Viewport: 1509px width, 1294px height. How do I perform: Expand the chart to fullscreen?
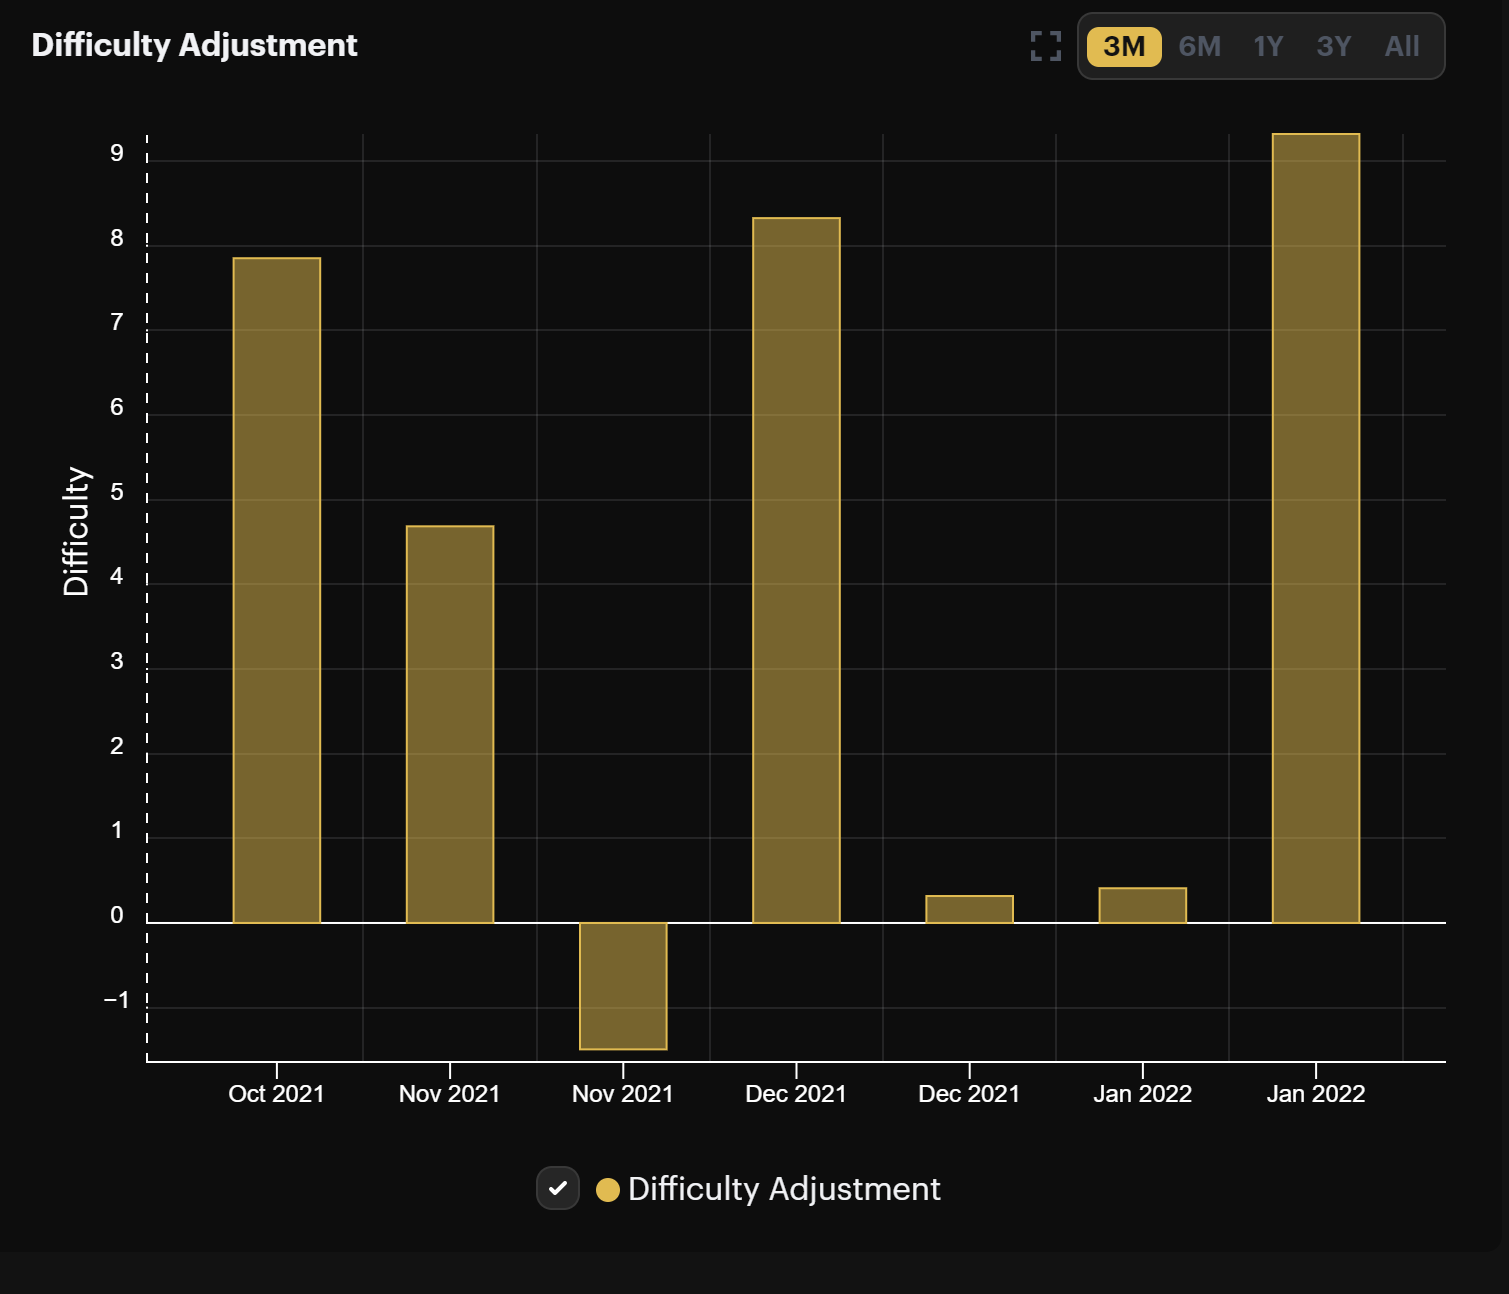coord(1046,46)
